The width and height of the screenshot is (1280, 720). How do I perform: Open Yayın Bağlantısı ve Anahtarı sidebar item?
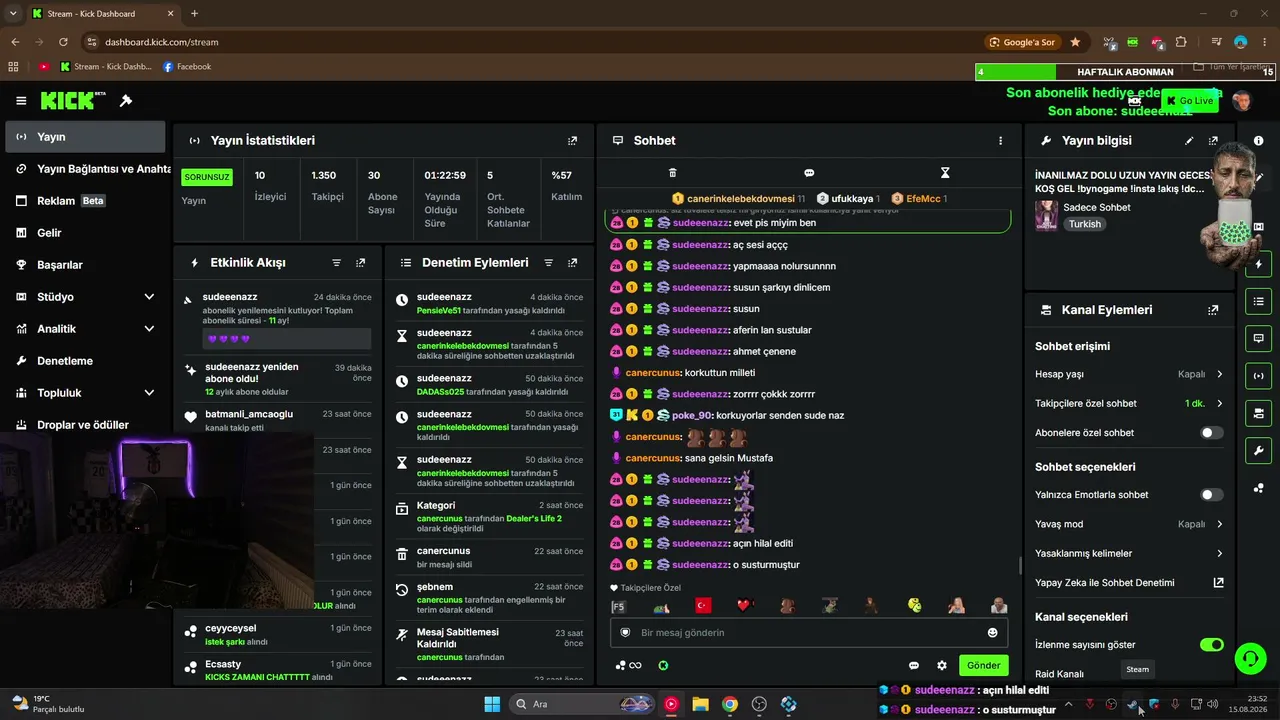(x=85, y=169)
